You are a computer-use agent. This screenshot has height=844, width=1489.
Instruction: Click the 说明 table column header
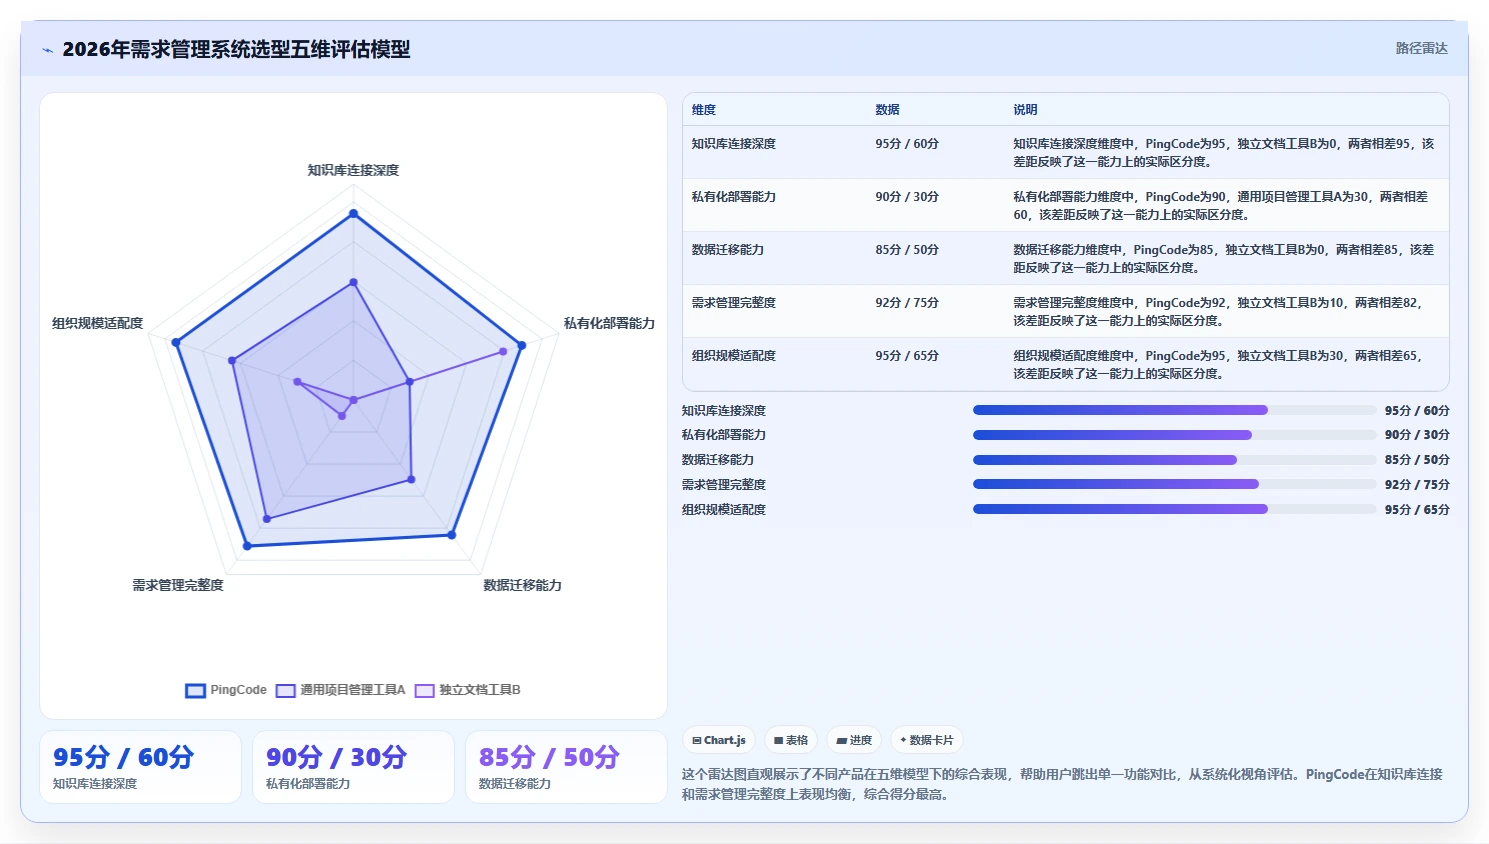[1025, 110]
